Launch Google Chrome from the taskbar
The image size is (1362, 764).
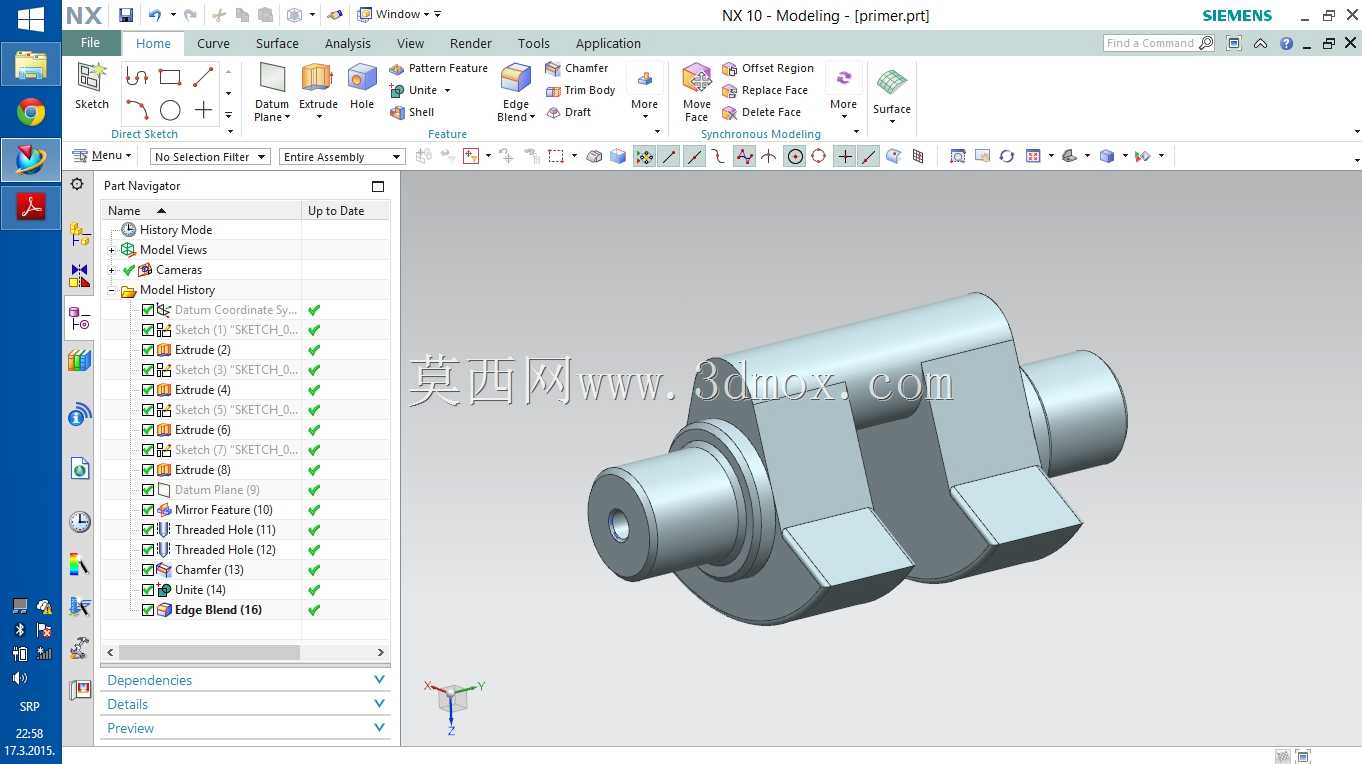tap(31, 113)
